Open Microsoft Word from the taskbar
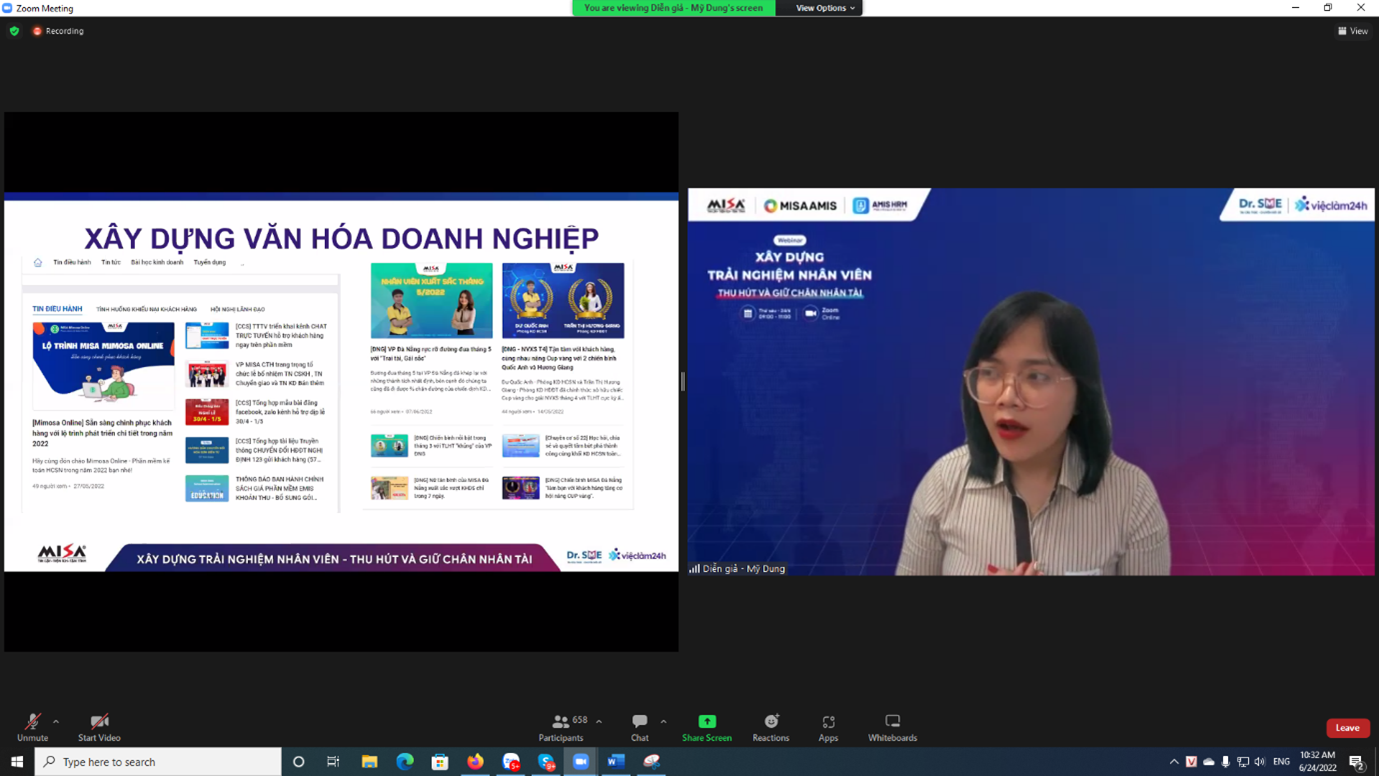This screenshot has height=776, width=1379. 616,762
